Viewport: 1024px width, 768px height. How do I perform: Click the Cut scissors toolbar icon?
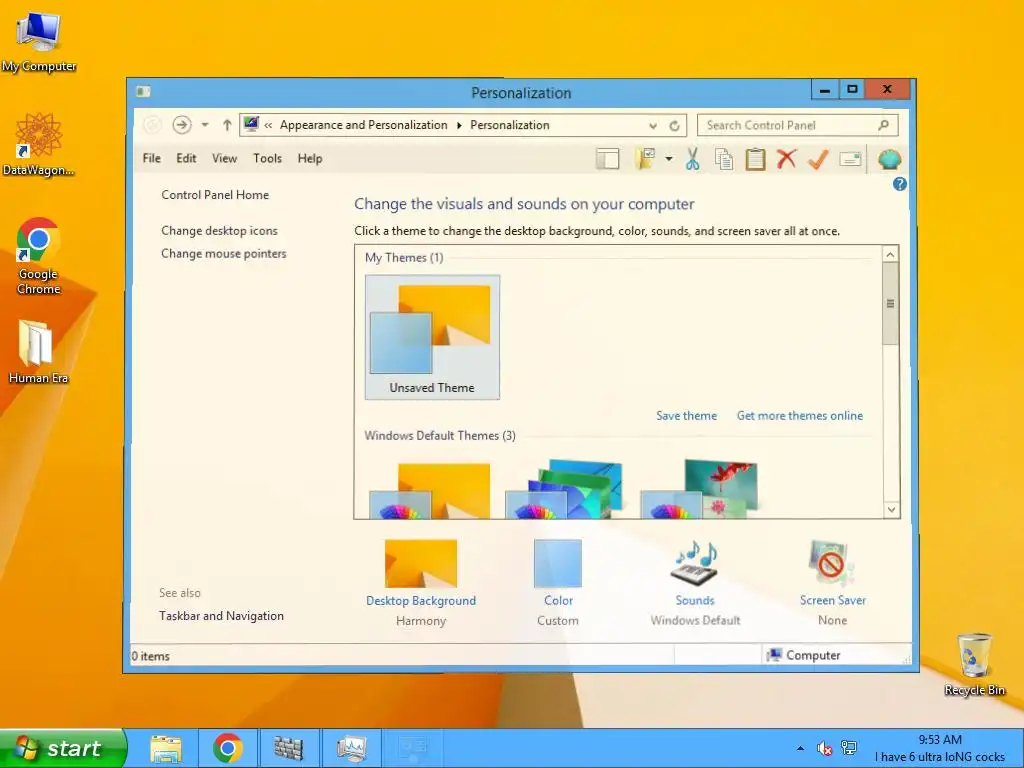pos(692,159)
